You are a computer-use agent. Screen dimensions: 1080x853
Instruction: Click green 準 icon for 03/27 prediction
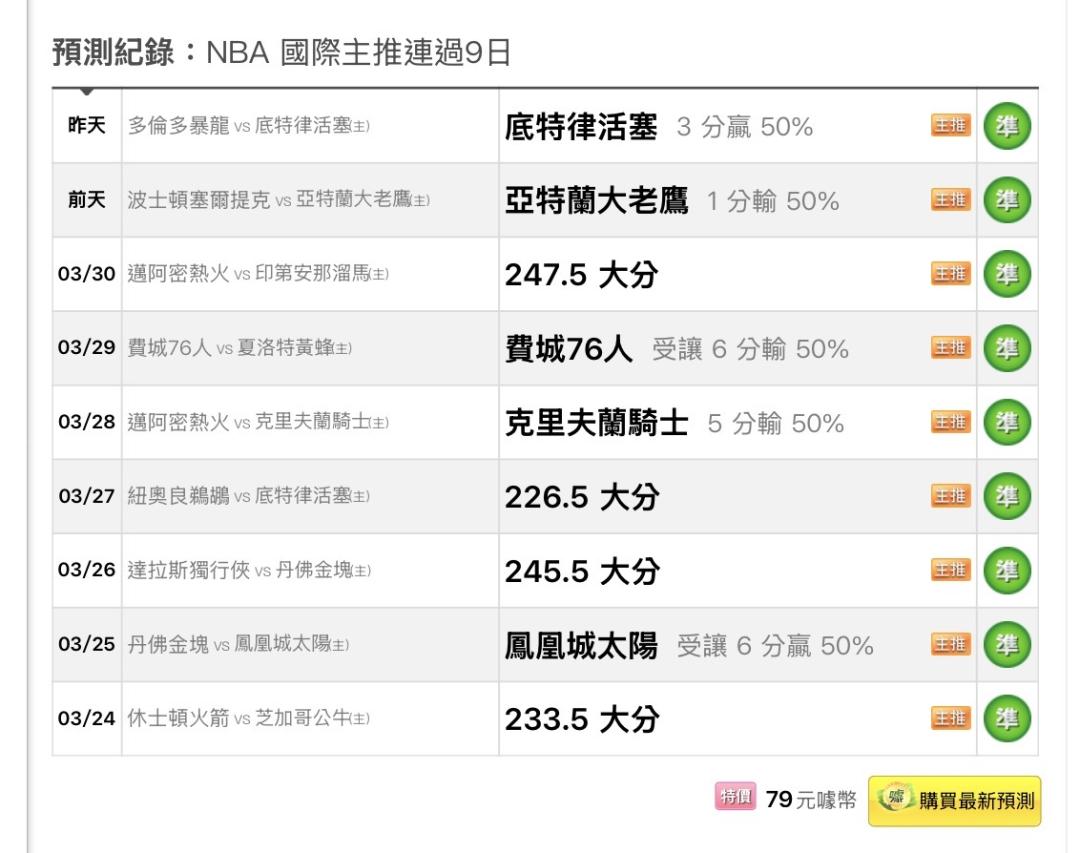1007,497
